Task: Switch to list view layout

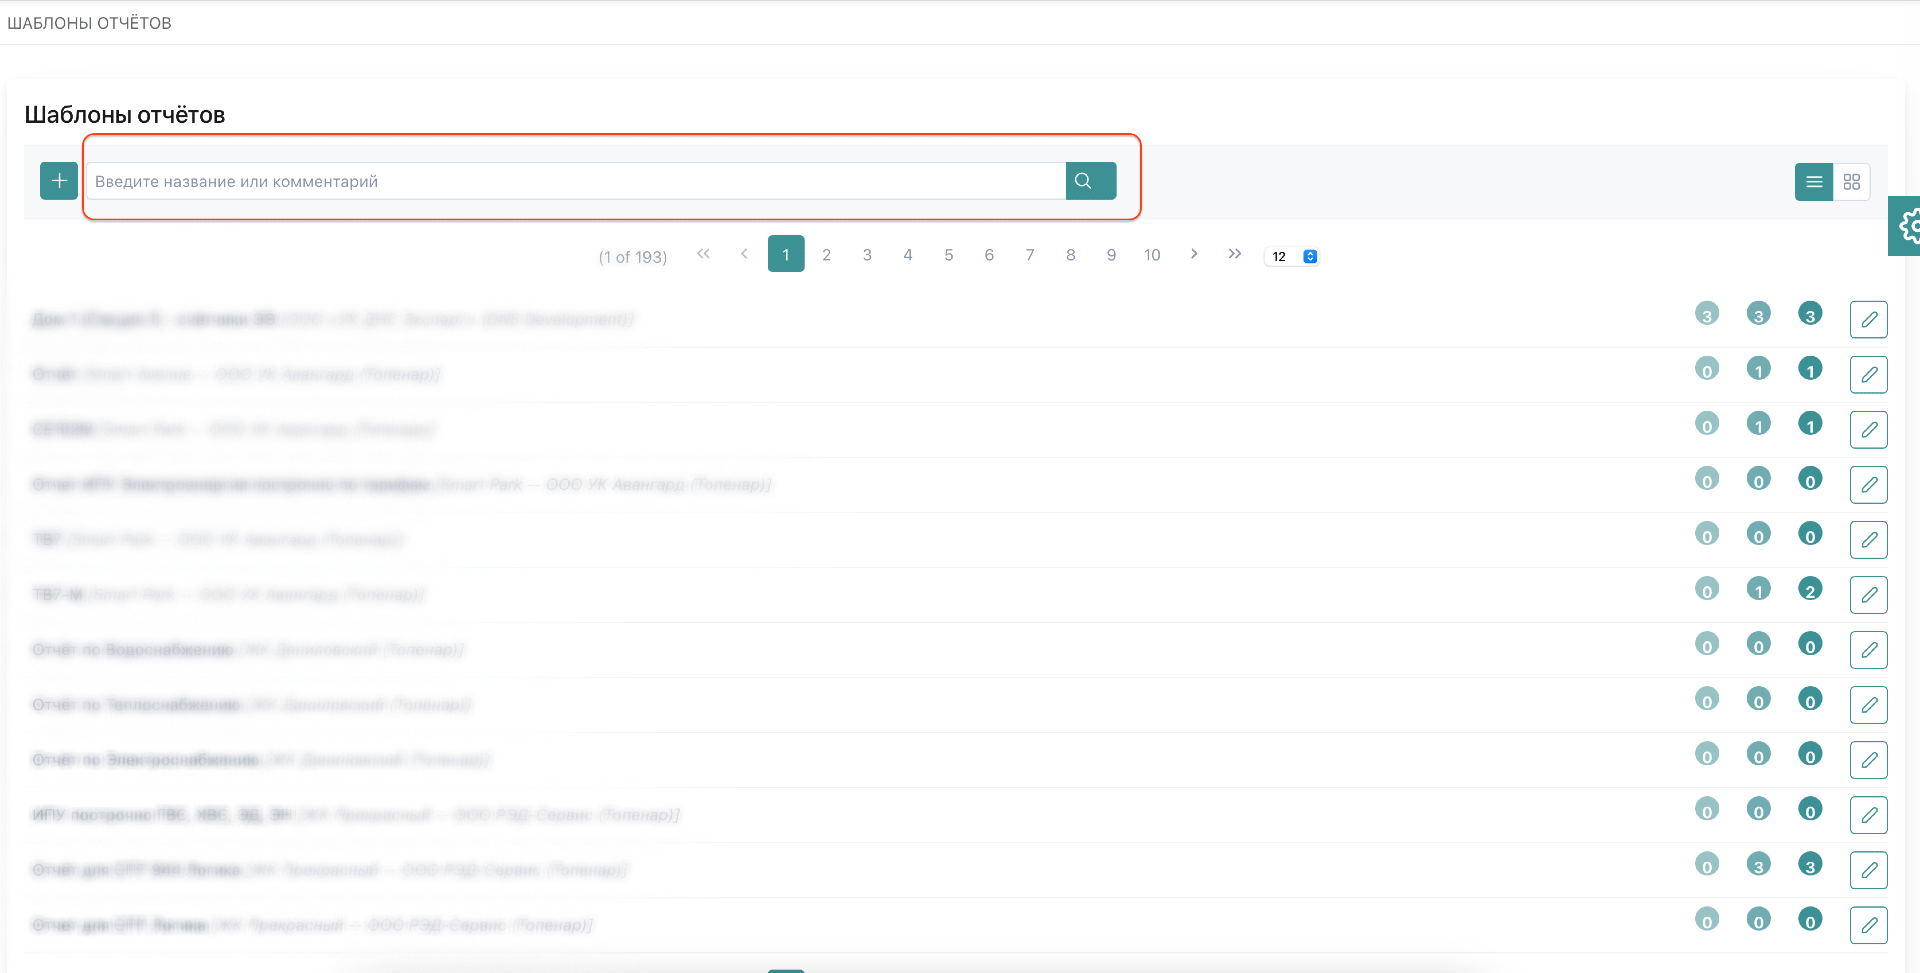Action: 1813,182
